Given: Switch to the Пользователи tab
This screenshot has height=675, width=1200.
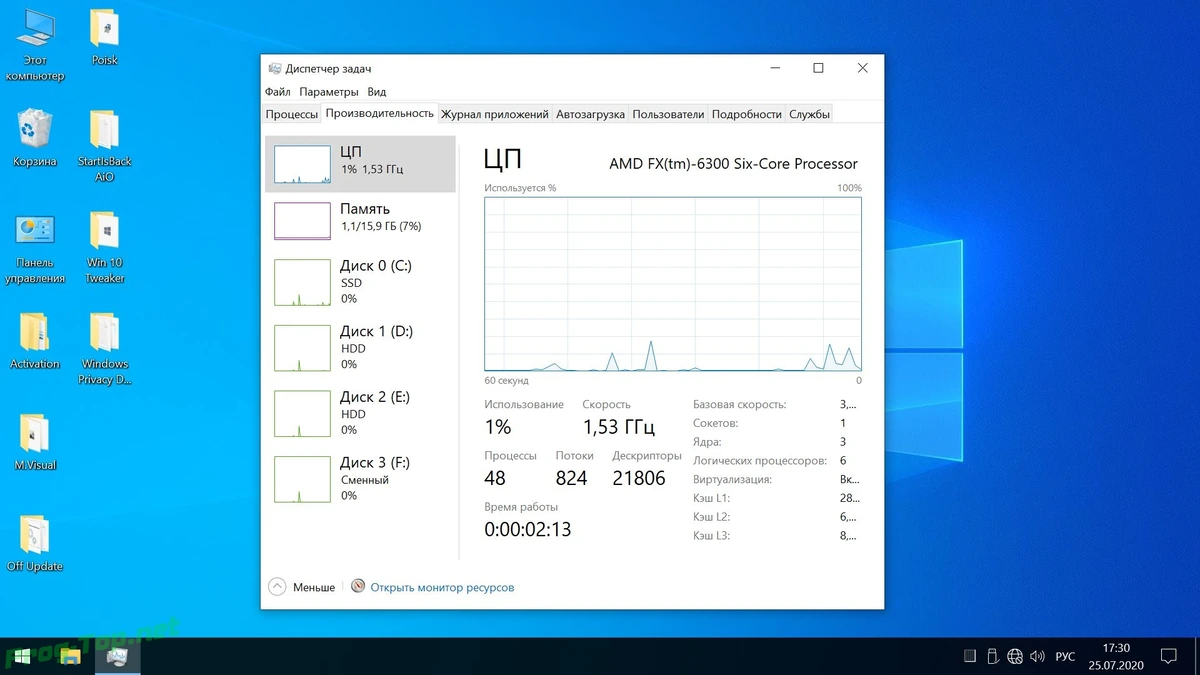Looking at the screenshot, I should pyautogui.click(x=669, y=114).
